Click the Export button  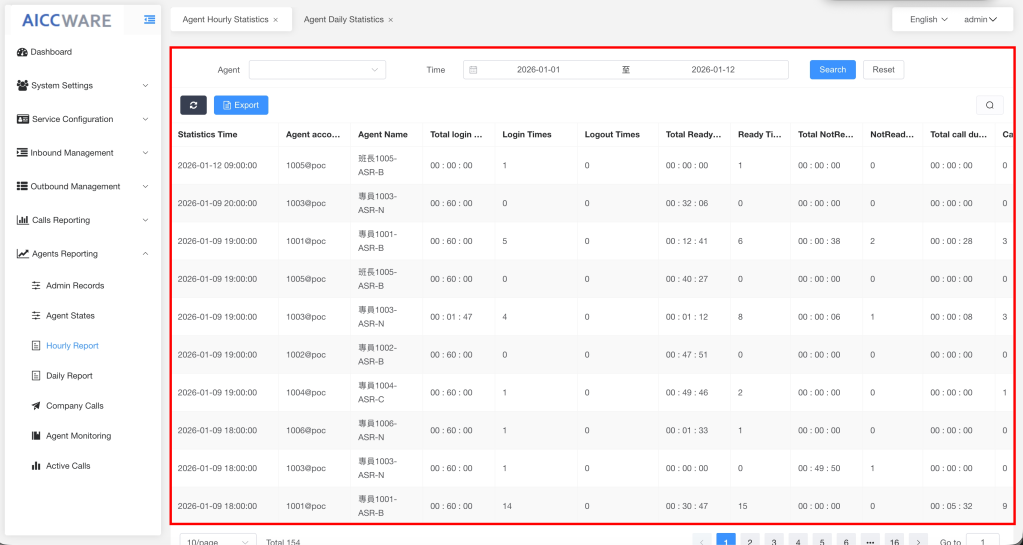[241, 105]
